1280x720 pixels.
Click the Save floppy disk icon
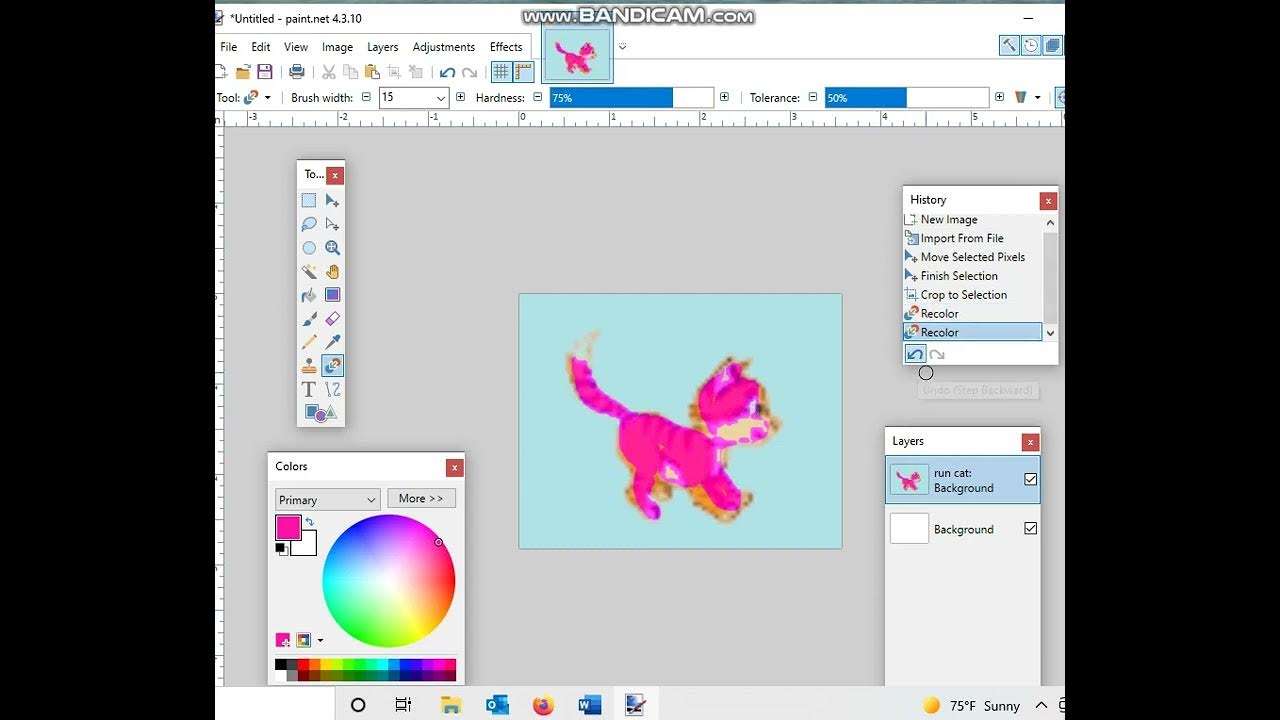coord(265,72)
